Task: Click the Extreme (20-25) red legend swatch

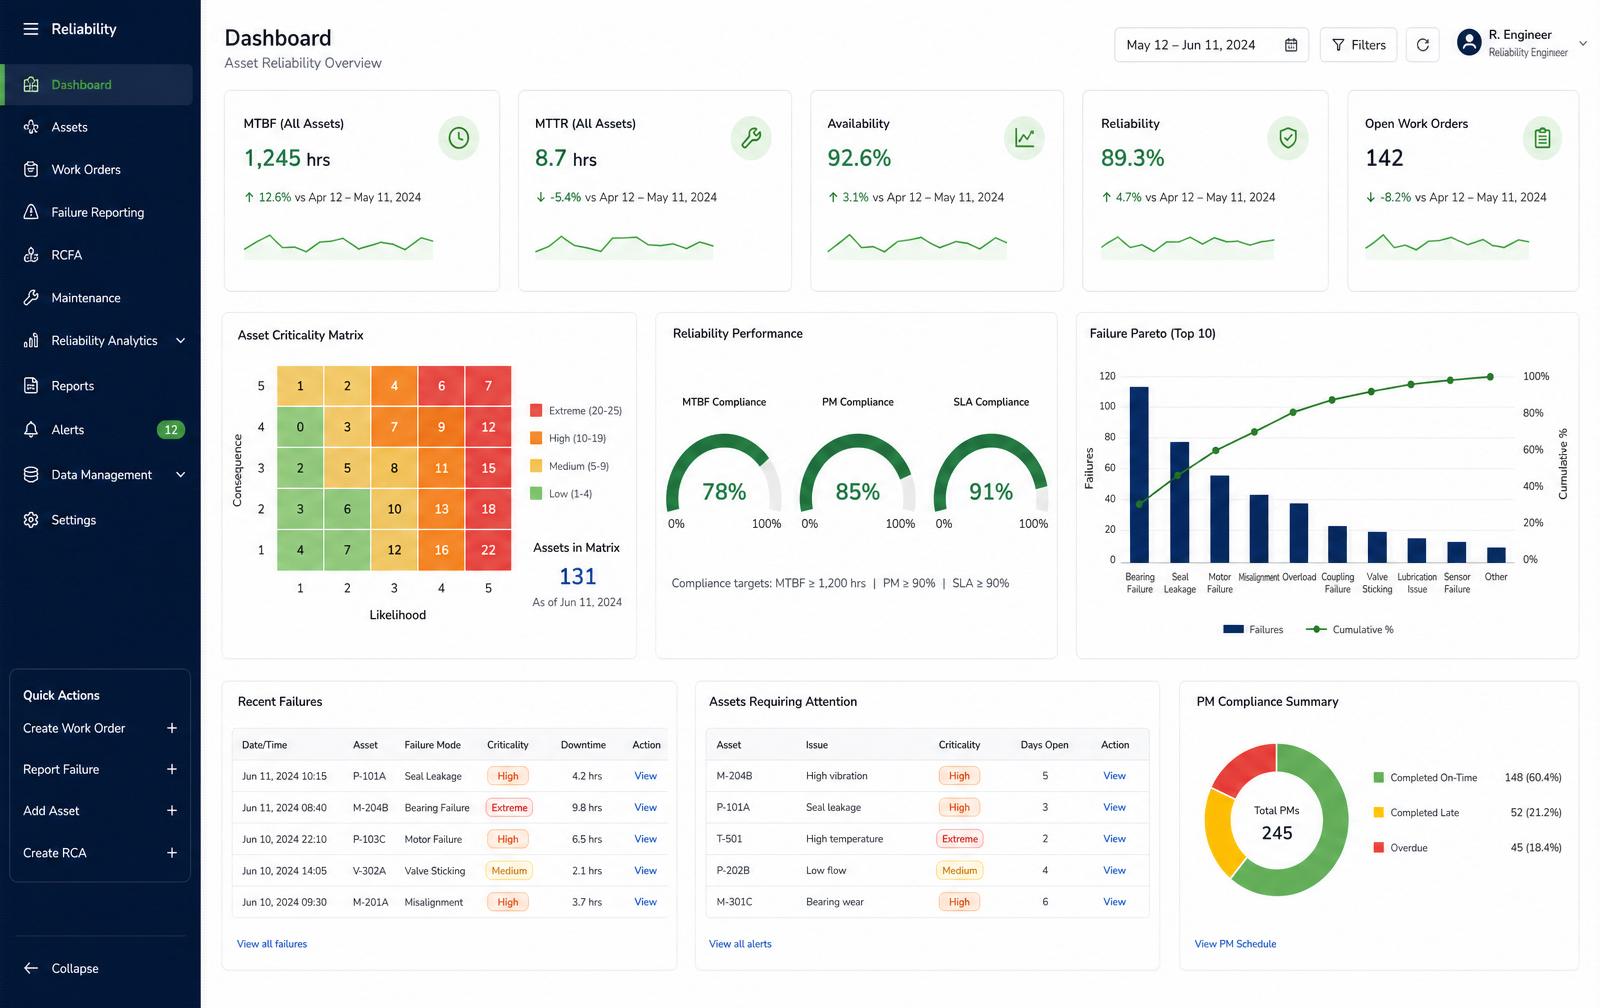Action: click(x=536, y=410)
